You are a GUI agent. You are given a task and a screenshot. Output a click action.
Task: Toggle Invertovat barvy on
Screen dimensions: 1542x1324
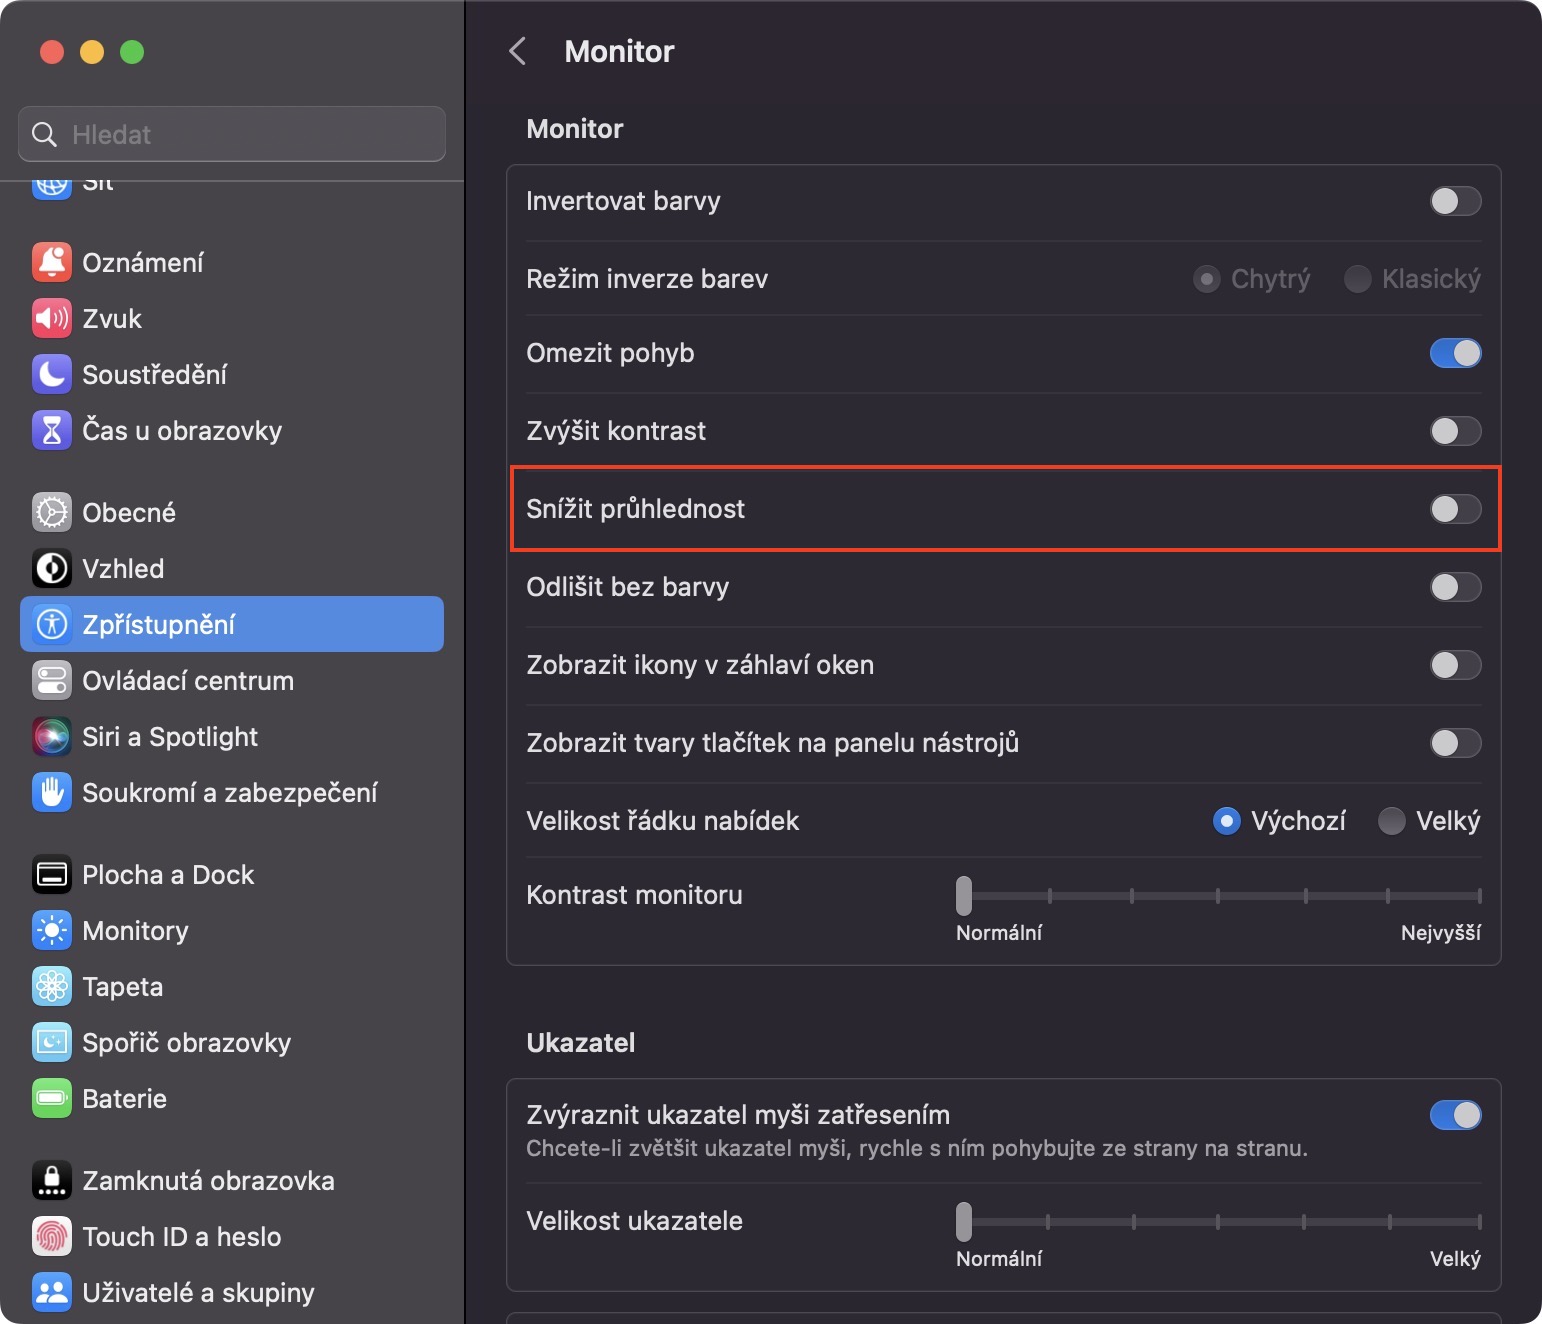tap(1455, 201)
